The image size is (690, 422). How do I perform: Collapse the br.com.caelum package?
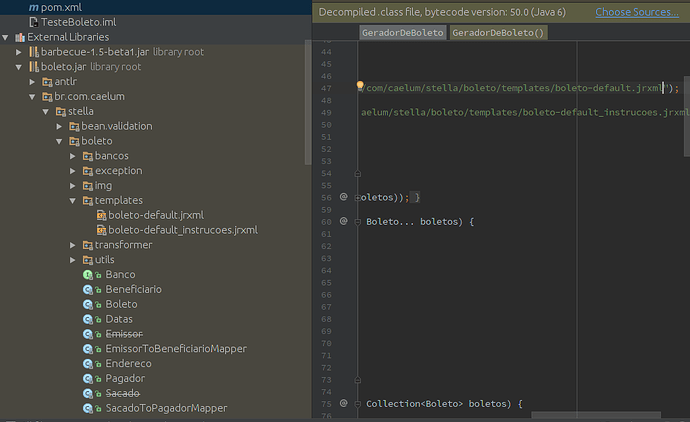(32, 97)
